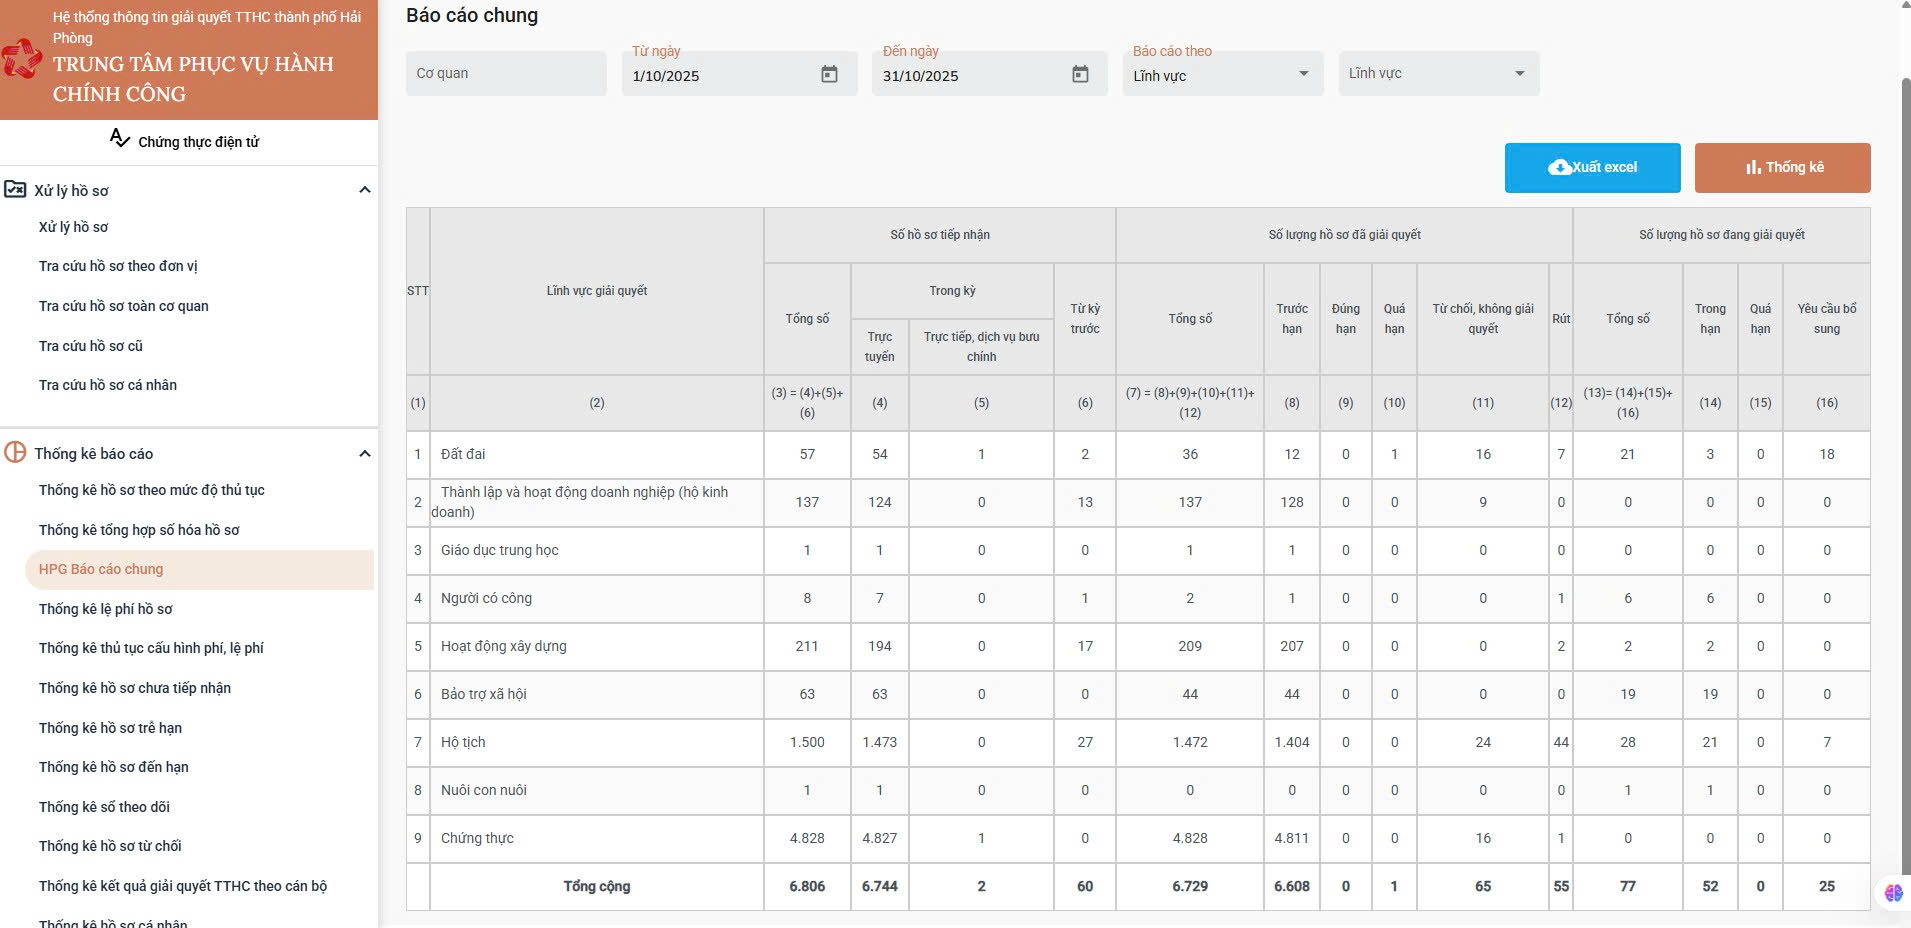Open Thống kê hồ sơ từ chối
The image size is (1911, 928).
click(110, 846)
